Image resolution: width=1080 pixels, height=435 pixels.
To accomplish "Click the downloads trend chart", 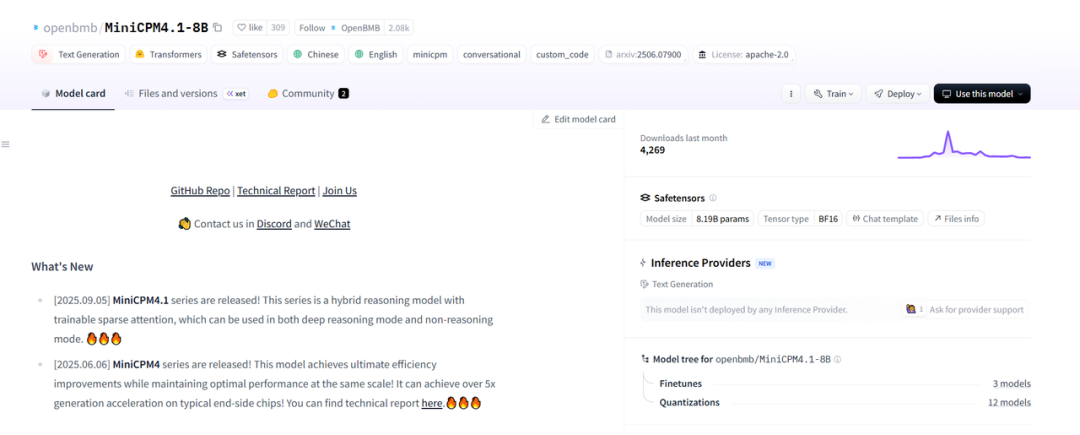I will click(963, 148).
